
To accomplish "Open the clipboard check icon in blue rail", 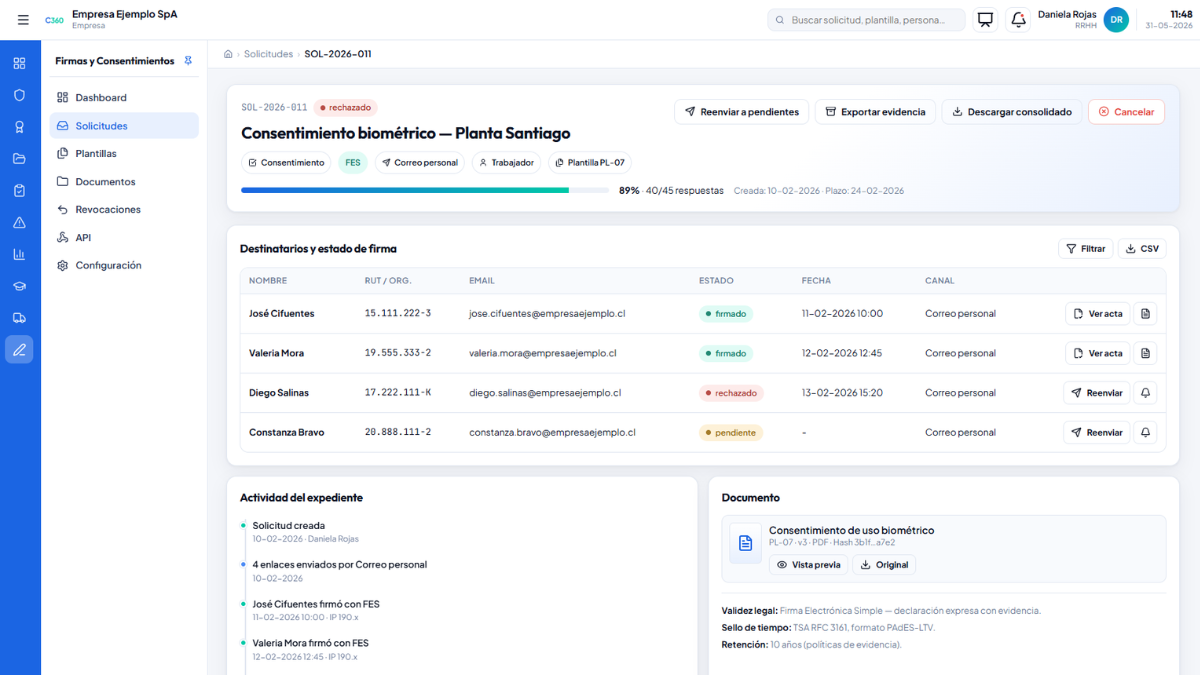I will [x=19, y=190].
